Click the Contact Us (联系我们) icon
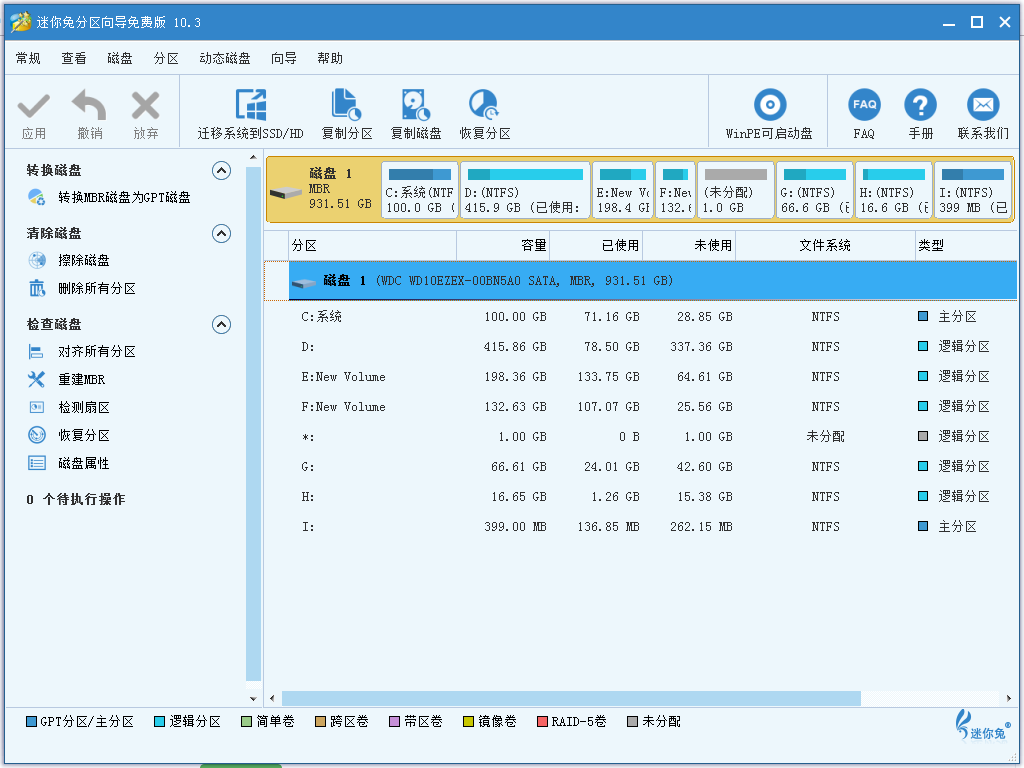 coord(982,106)
